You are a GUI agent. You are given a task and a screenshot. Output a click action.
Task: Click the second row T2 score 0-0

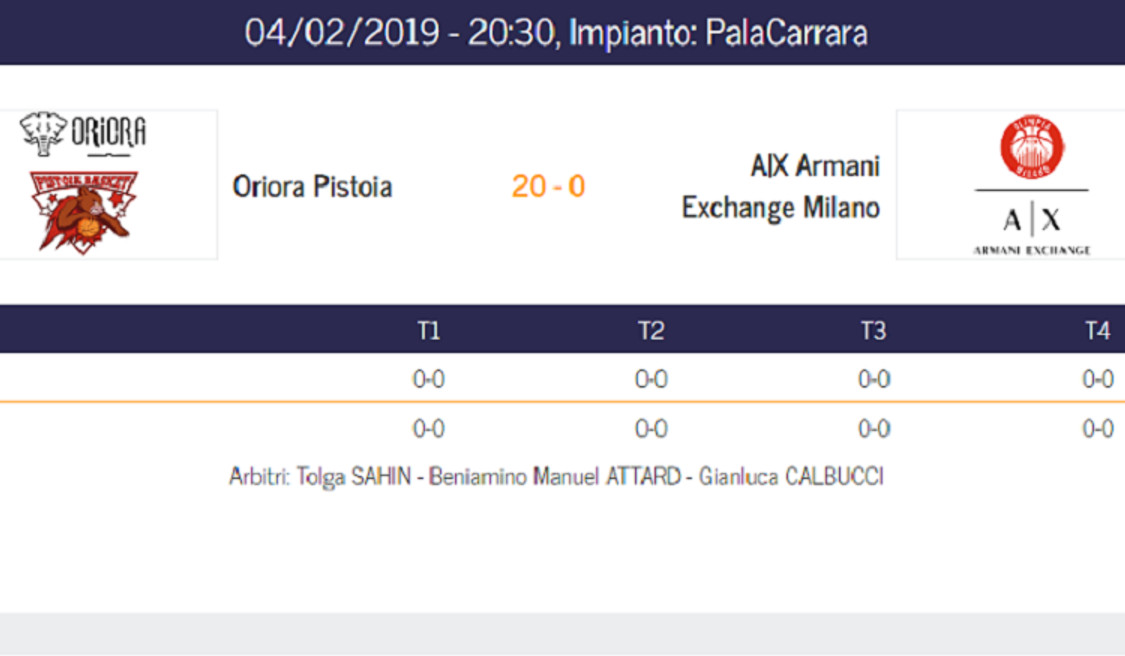[651, 429]
